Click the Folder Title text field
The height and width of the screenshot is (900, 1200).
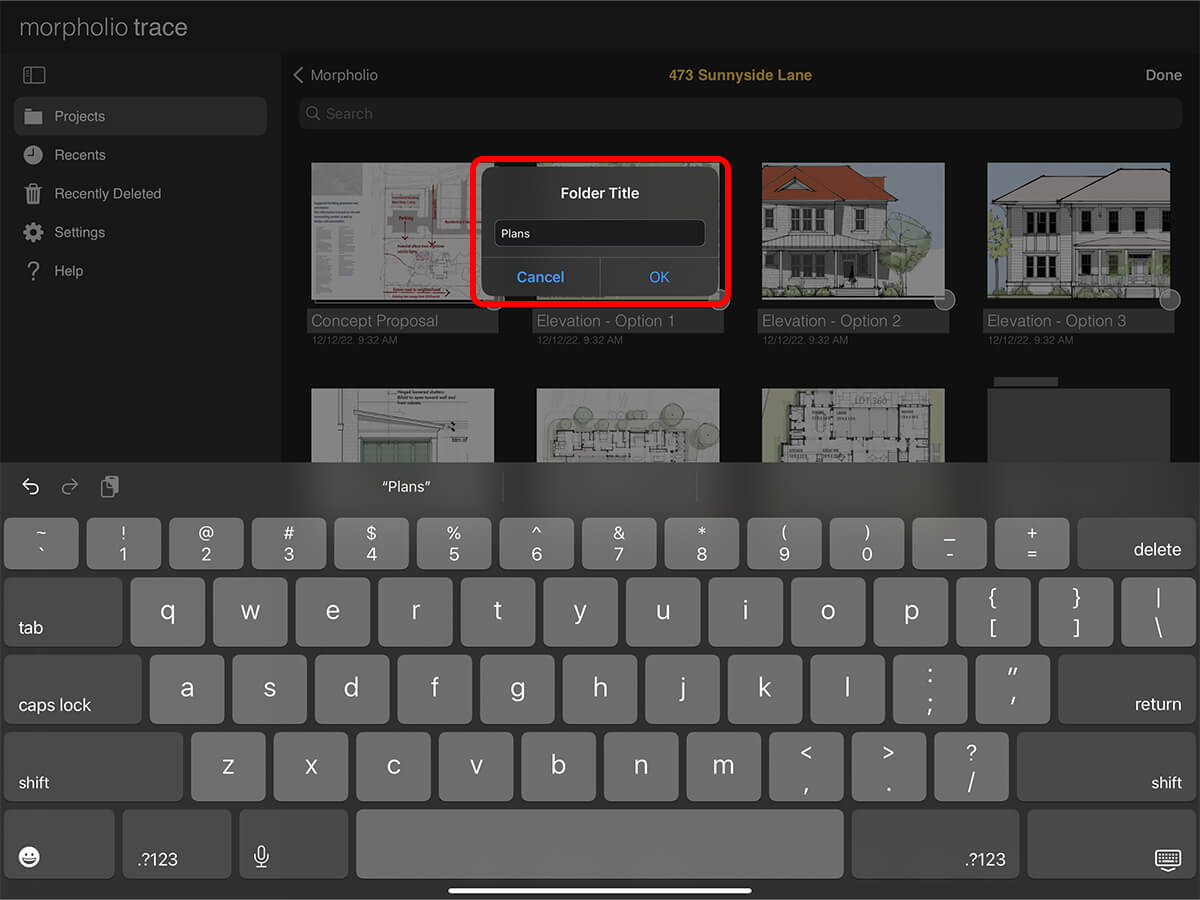pos(600,233)
